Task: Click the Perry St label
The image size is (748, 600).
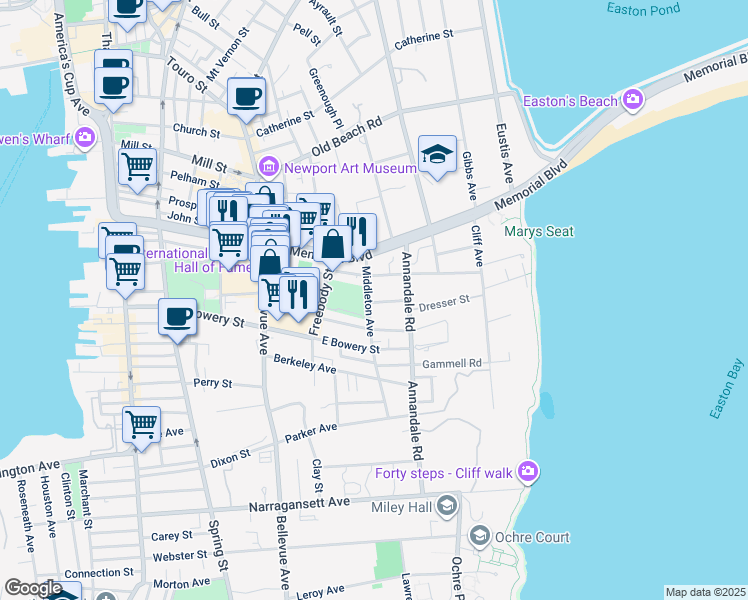Action: pyautogui.click(x=213, y=383)
